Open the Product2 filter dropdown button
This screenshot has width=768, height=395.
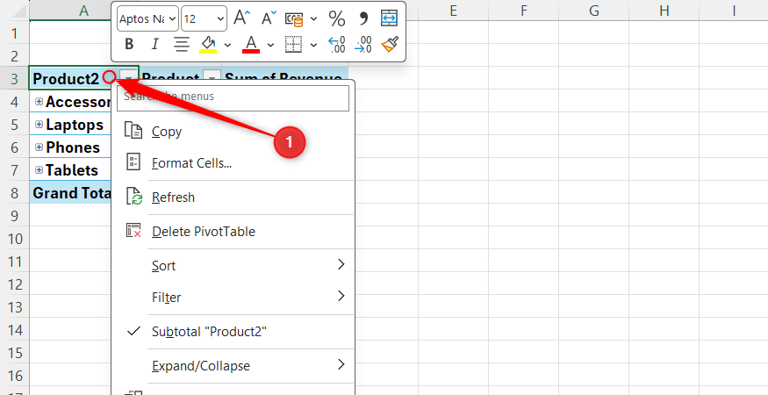coord(129,78)
